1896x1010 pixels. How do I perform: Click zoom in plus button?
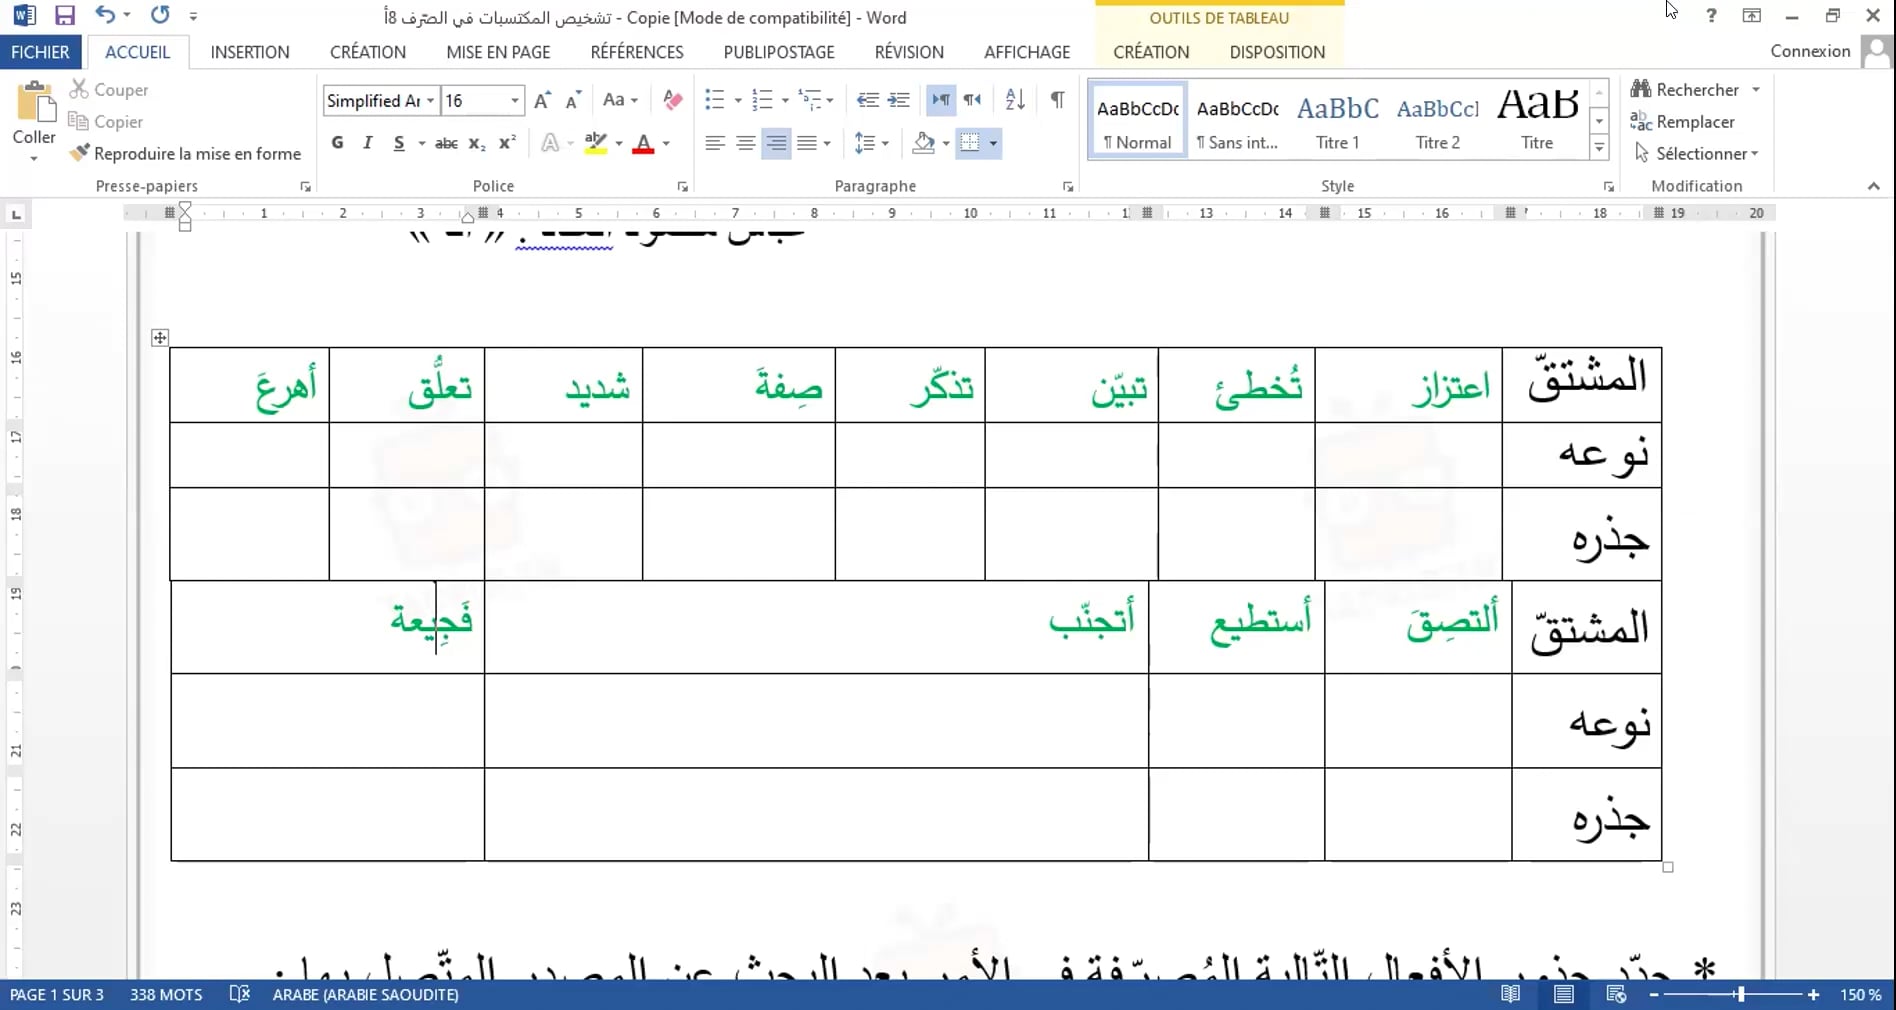point(1813,995)
